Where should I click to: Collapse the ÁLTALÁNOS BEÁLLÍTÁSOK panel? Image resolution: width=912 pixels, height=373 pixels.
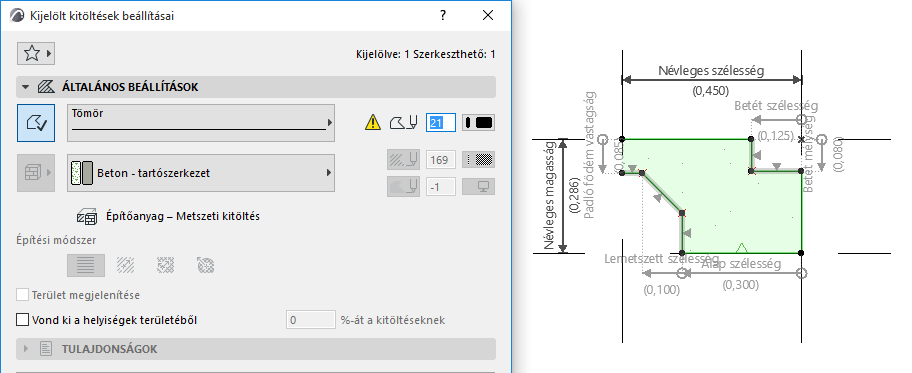pos(25,87)
